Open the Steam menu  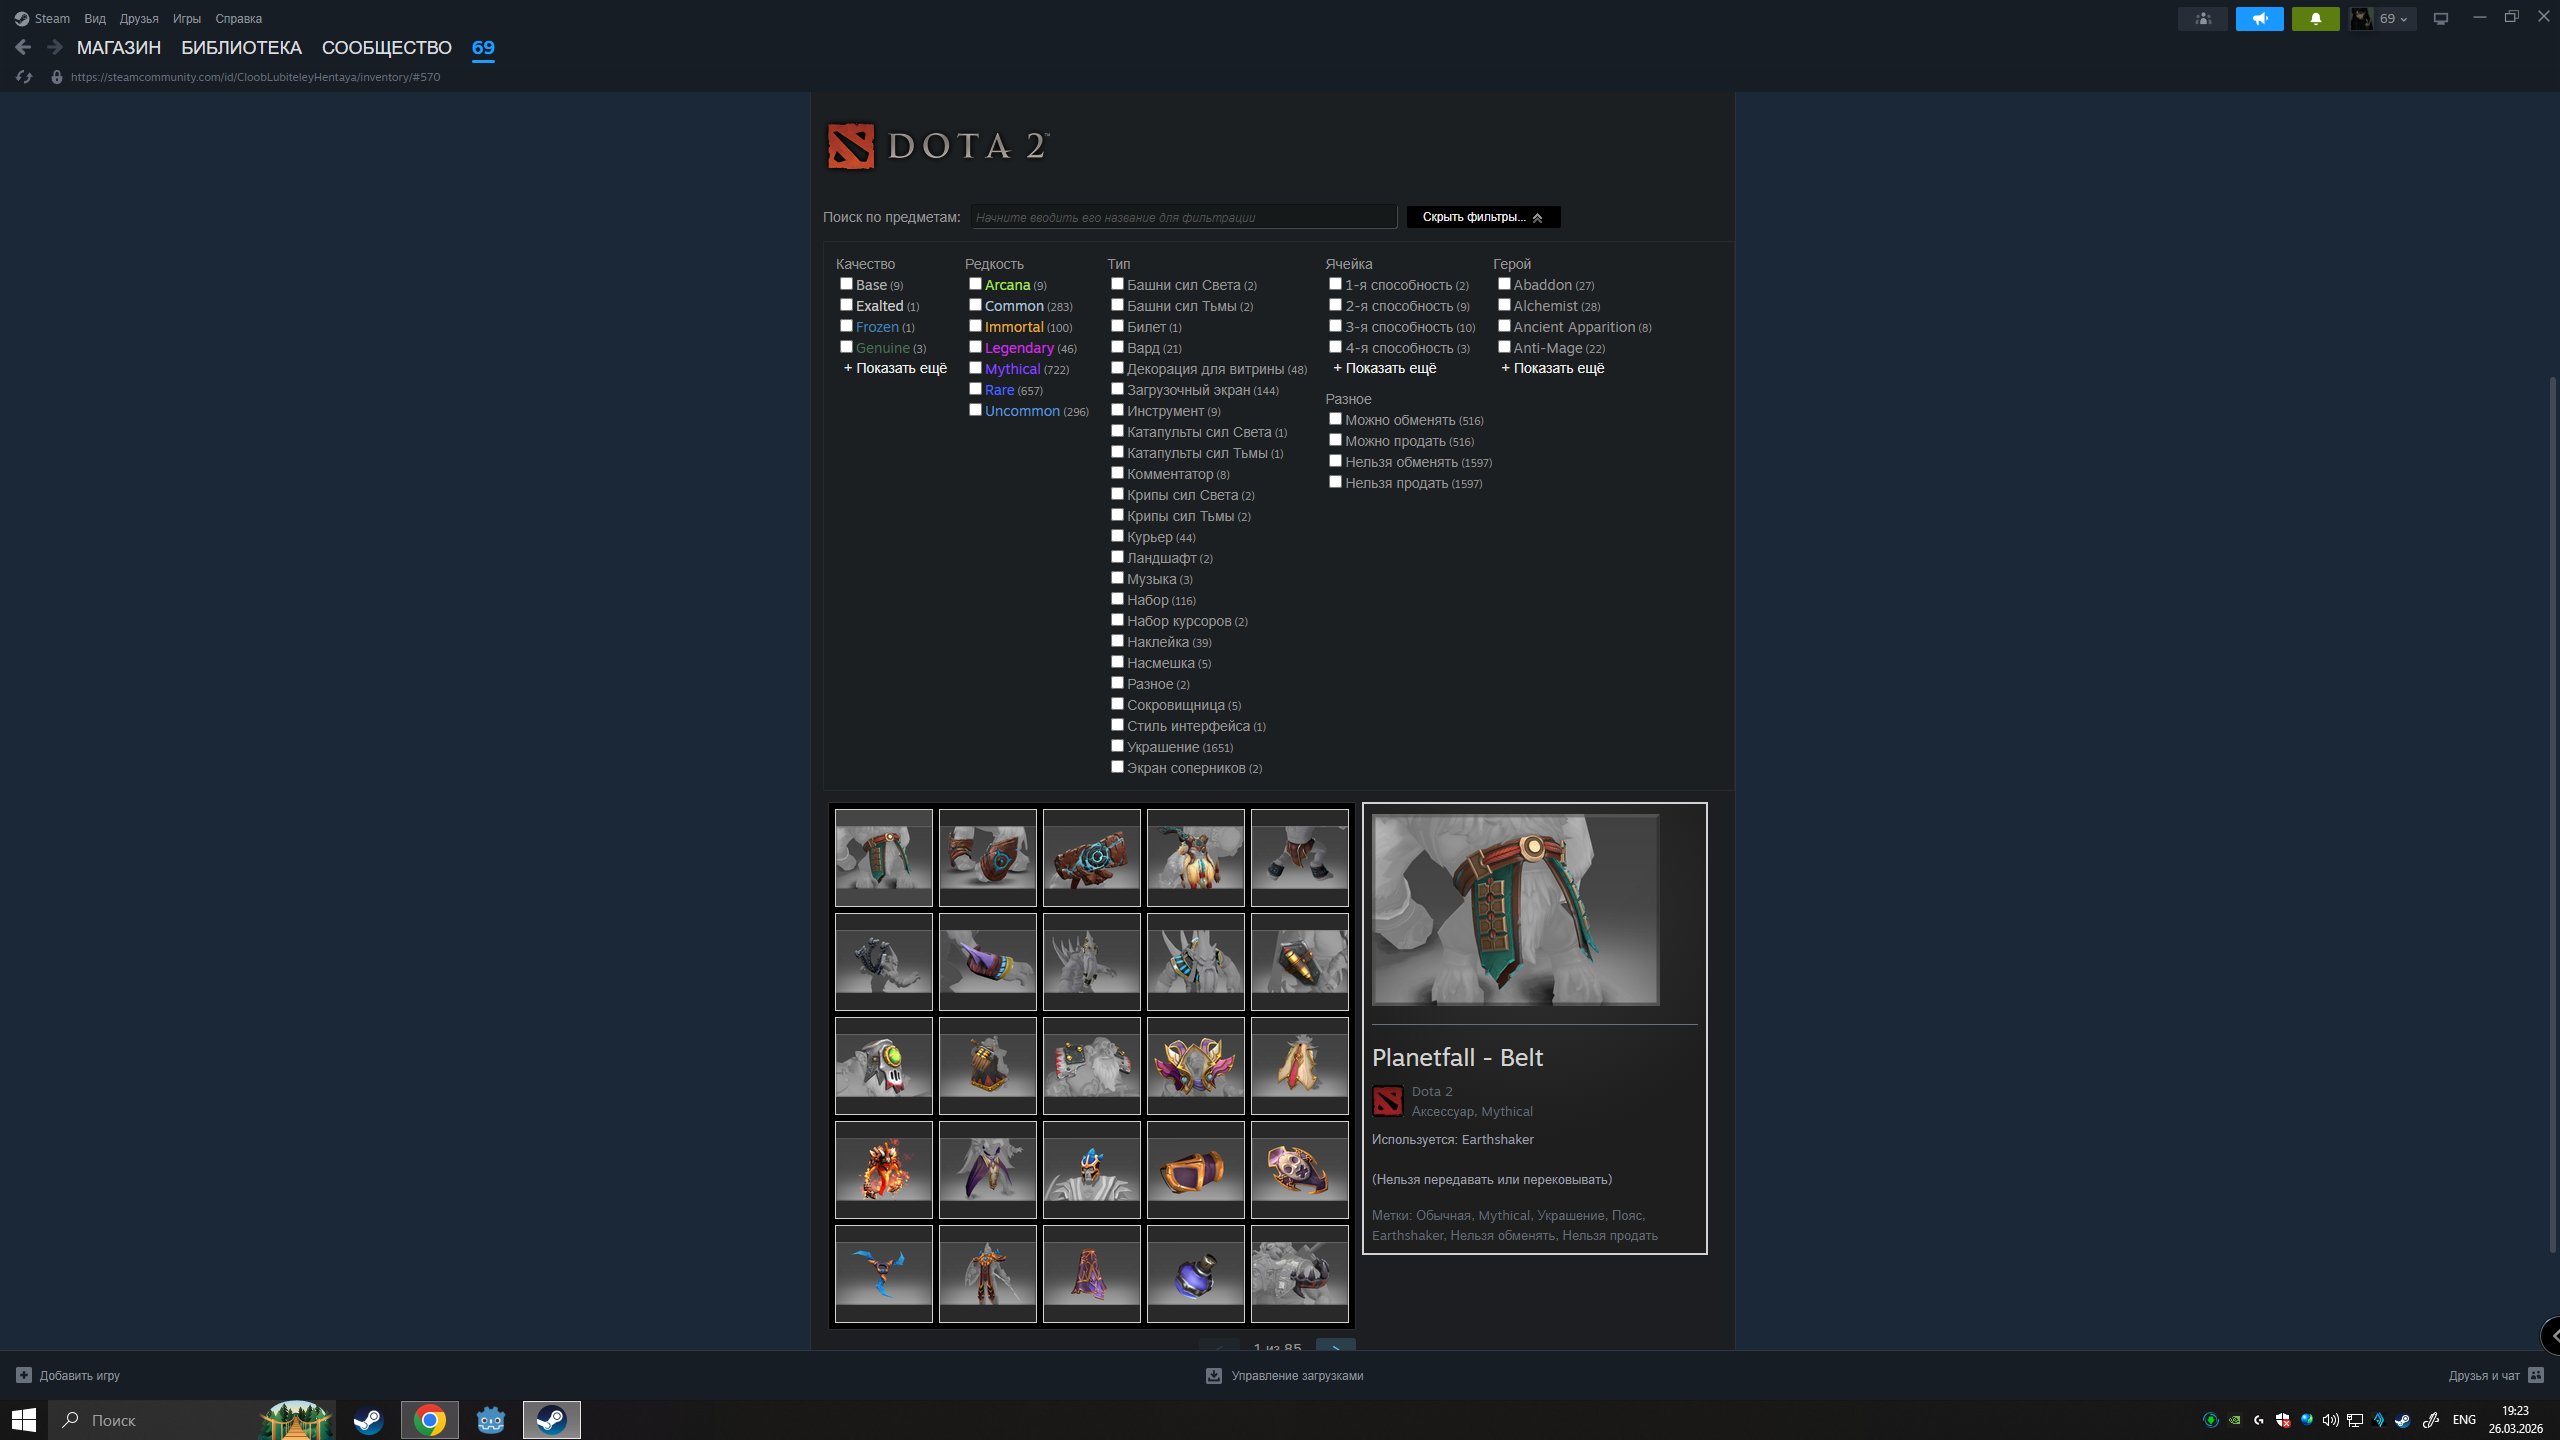pyautogui.click(x=42, y=18)
